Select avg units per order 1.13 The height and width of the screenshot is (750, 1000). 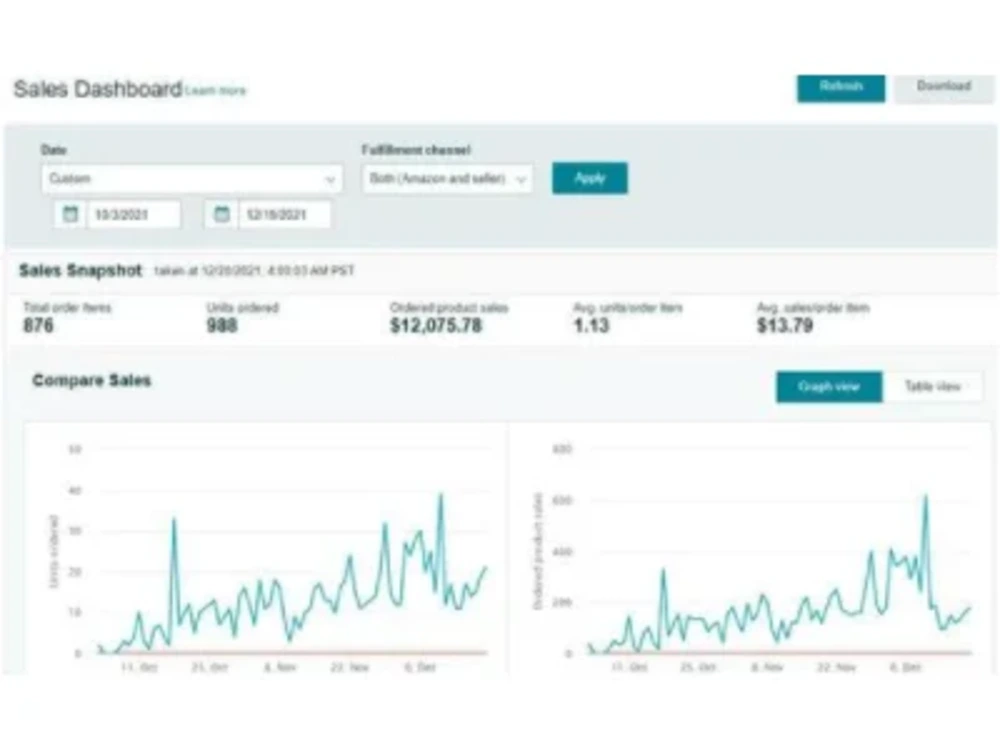[x=591, y=325]
